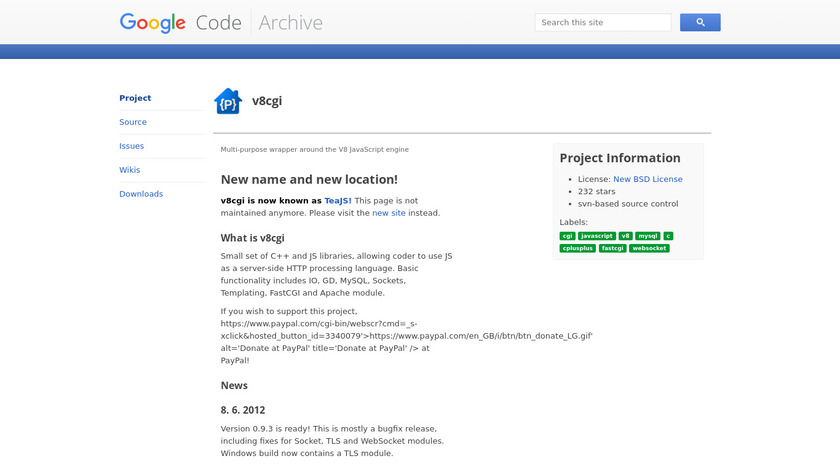Image resolution: width=840 pixels, height=472 pixels.
Task: Click the 'Version 0.9.3 is ready!' text
Action: [x=265, y=429]
